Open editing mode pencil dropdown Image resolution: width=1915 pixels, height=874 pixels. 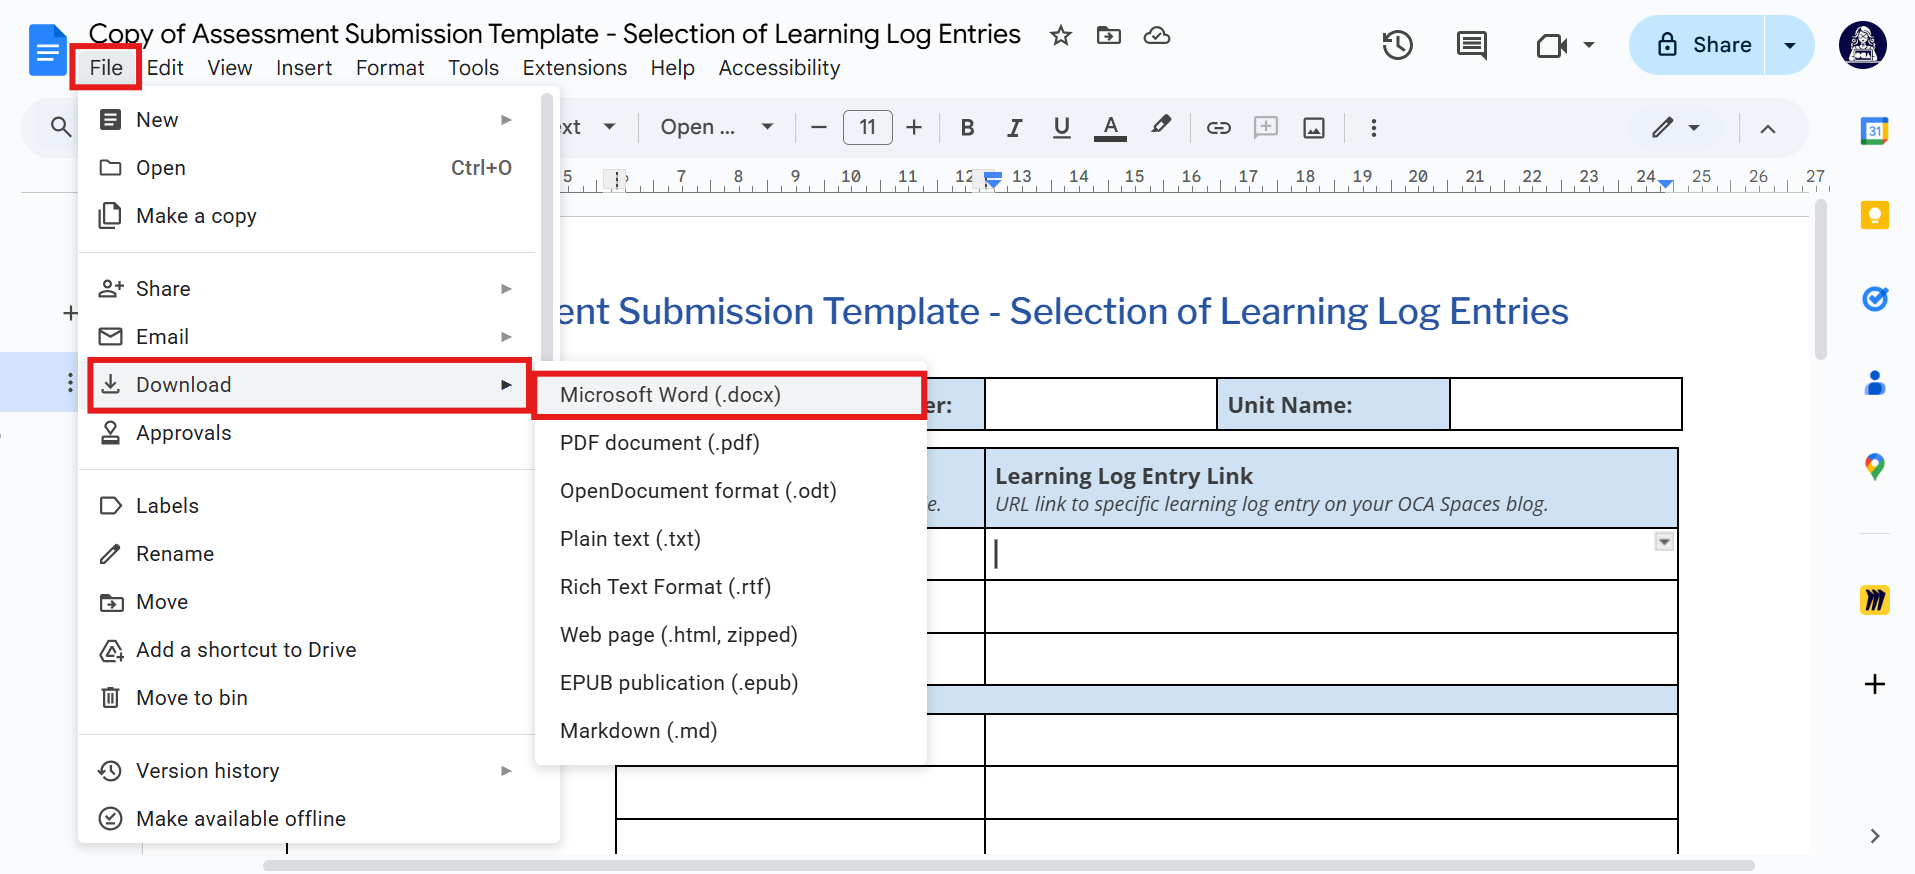tap(1676, 127)
